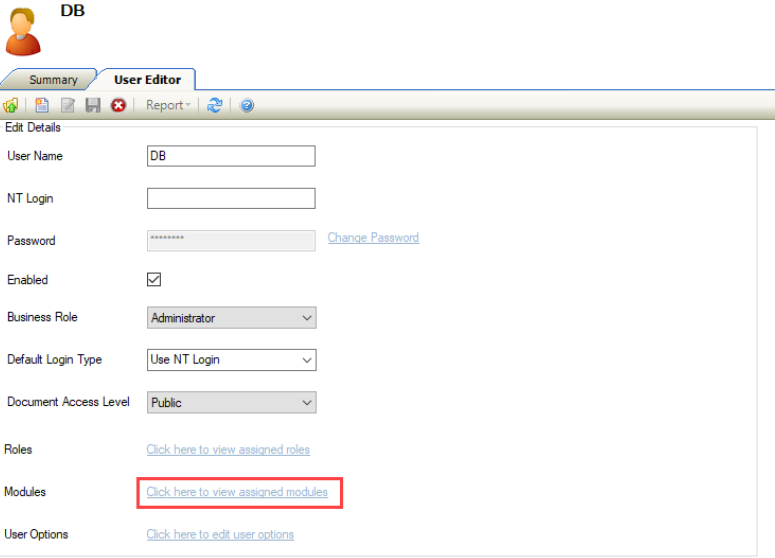
Task: Click the DB user avatar image
Action: (x=24, y=30)
